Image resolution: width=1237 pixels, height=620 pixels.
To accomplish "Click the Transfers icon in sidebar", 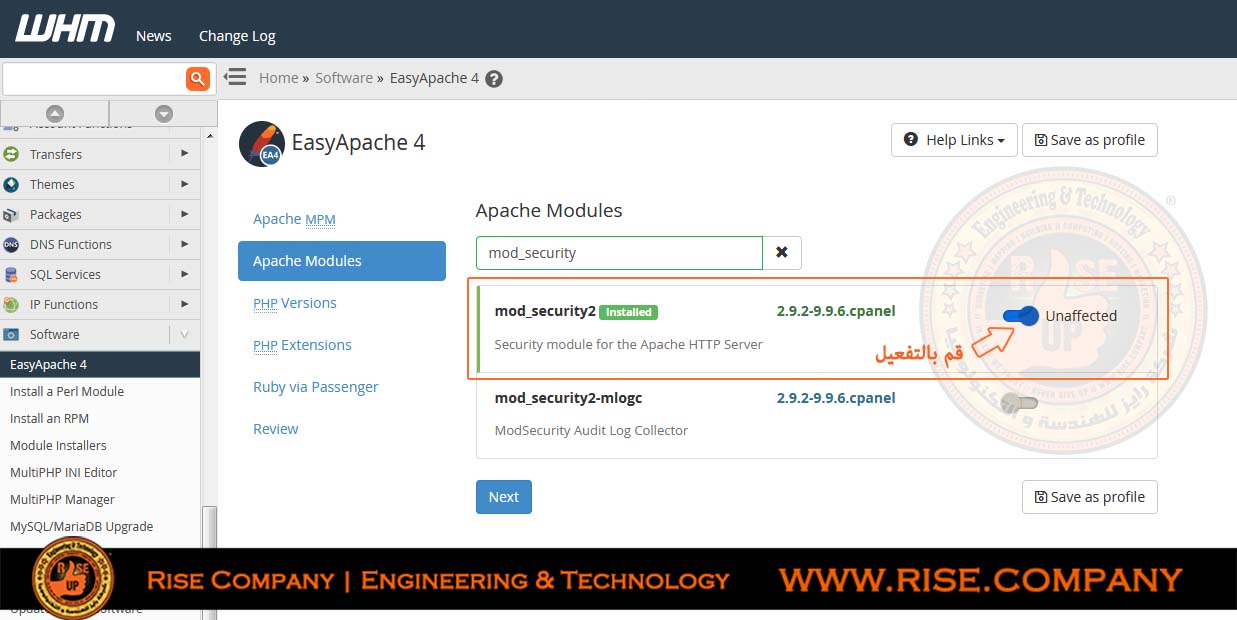I will tap(12, 154).
